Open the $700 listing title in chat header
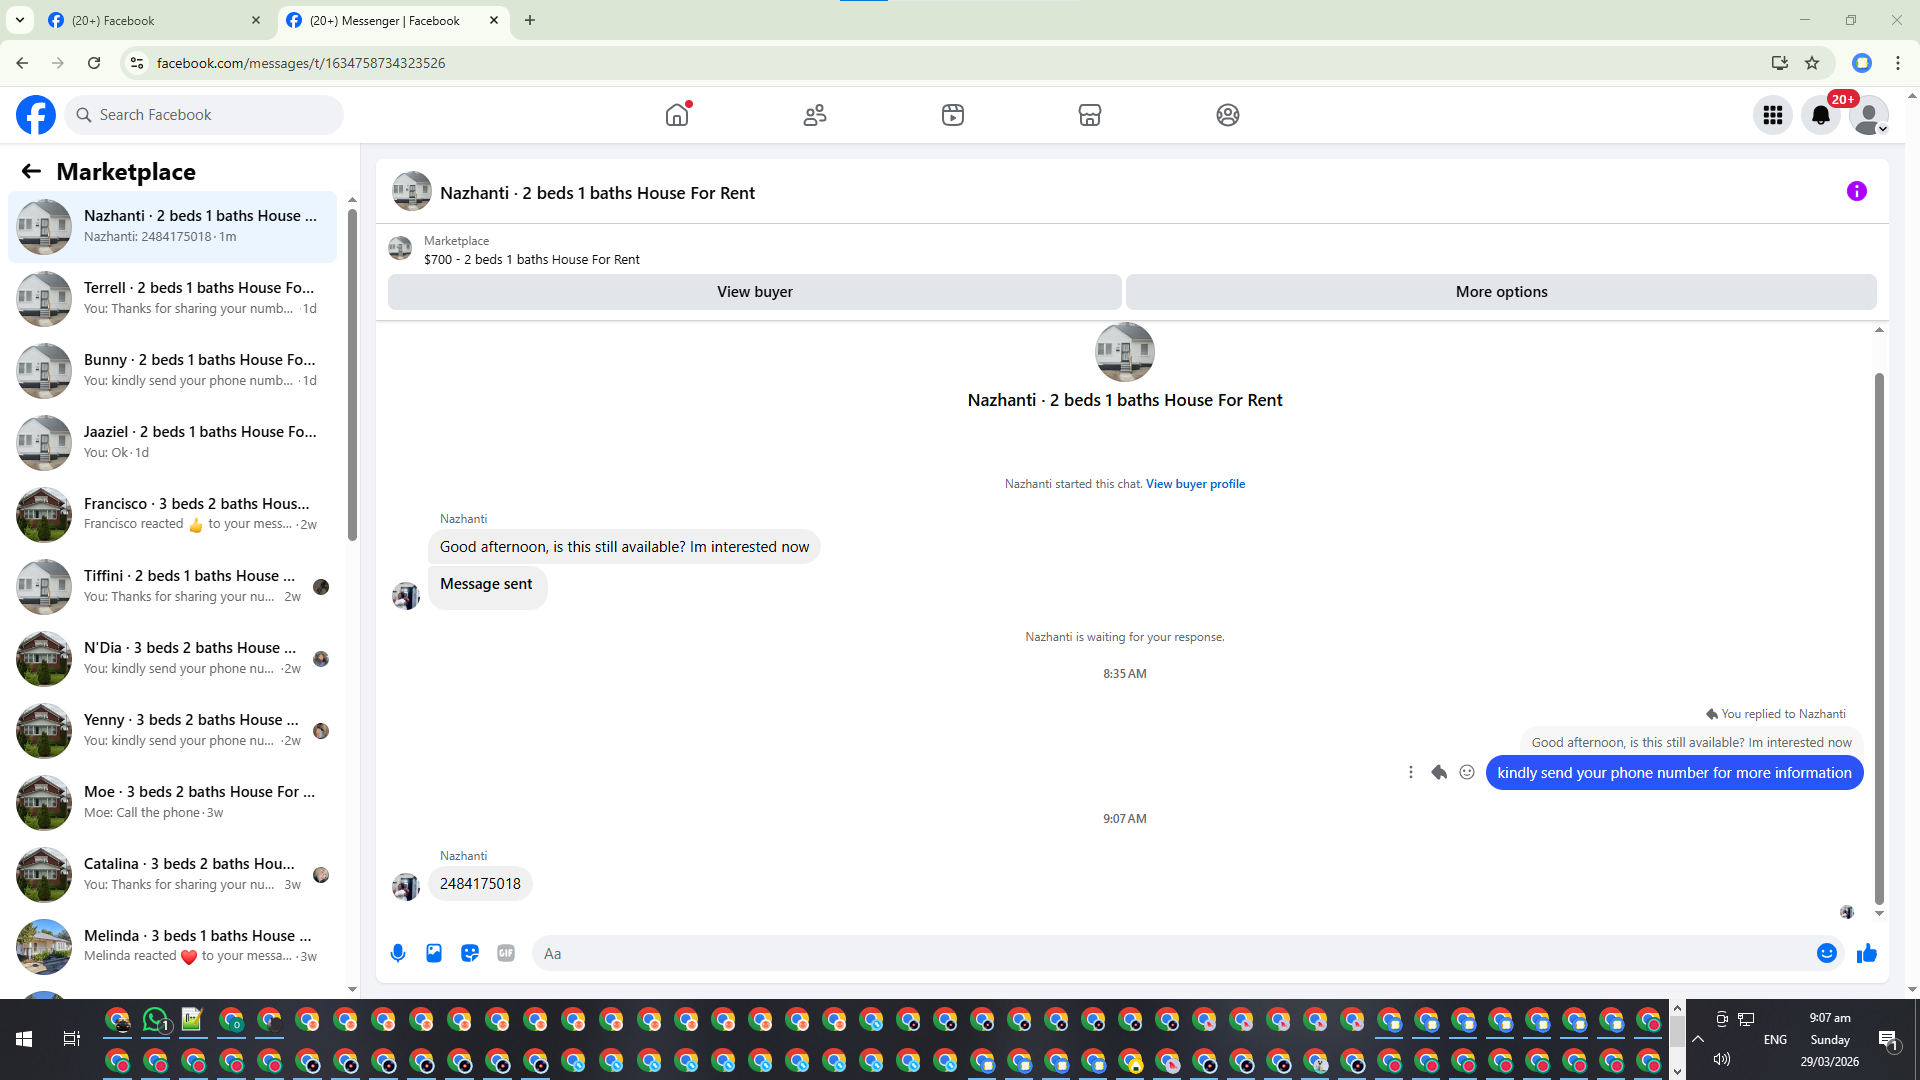 tap(532, 260)
